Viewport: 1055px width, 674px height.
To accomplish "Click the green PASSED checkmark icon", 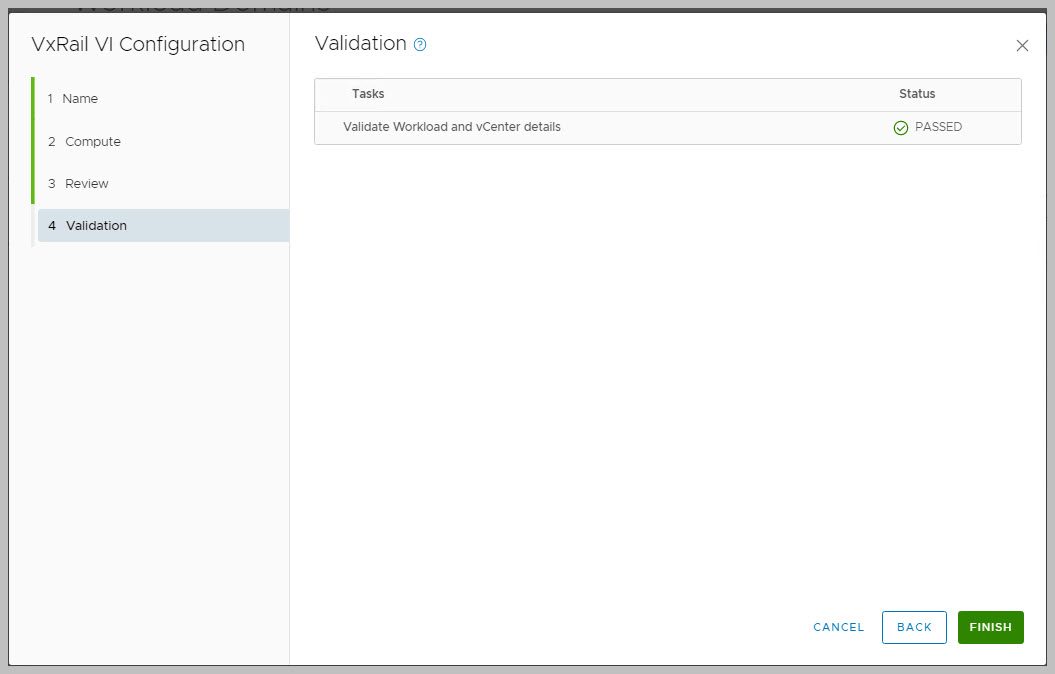I will 900,128.
